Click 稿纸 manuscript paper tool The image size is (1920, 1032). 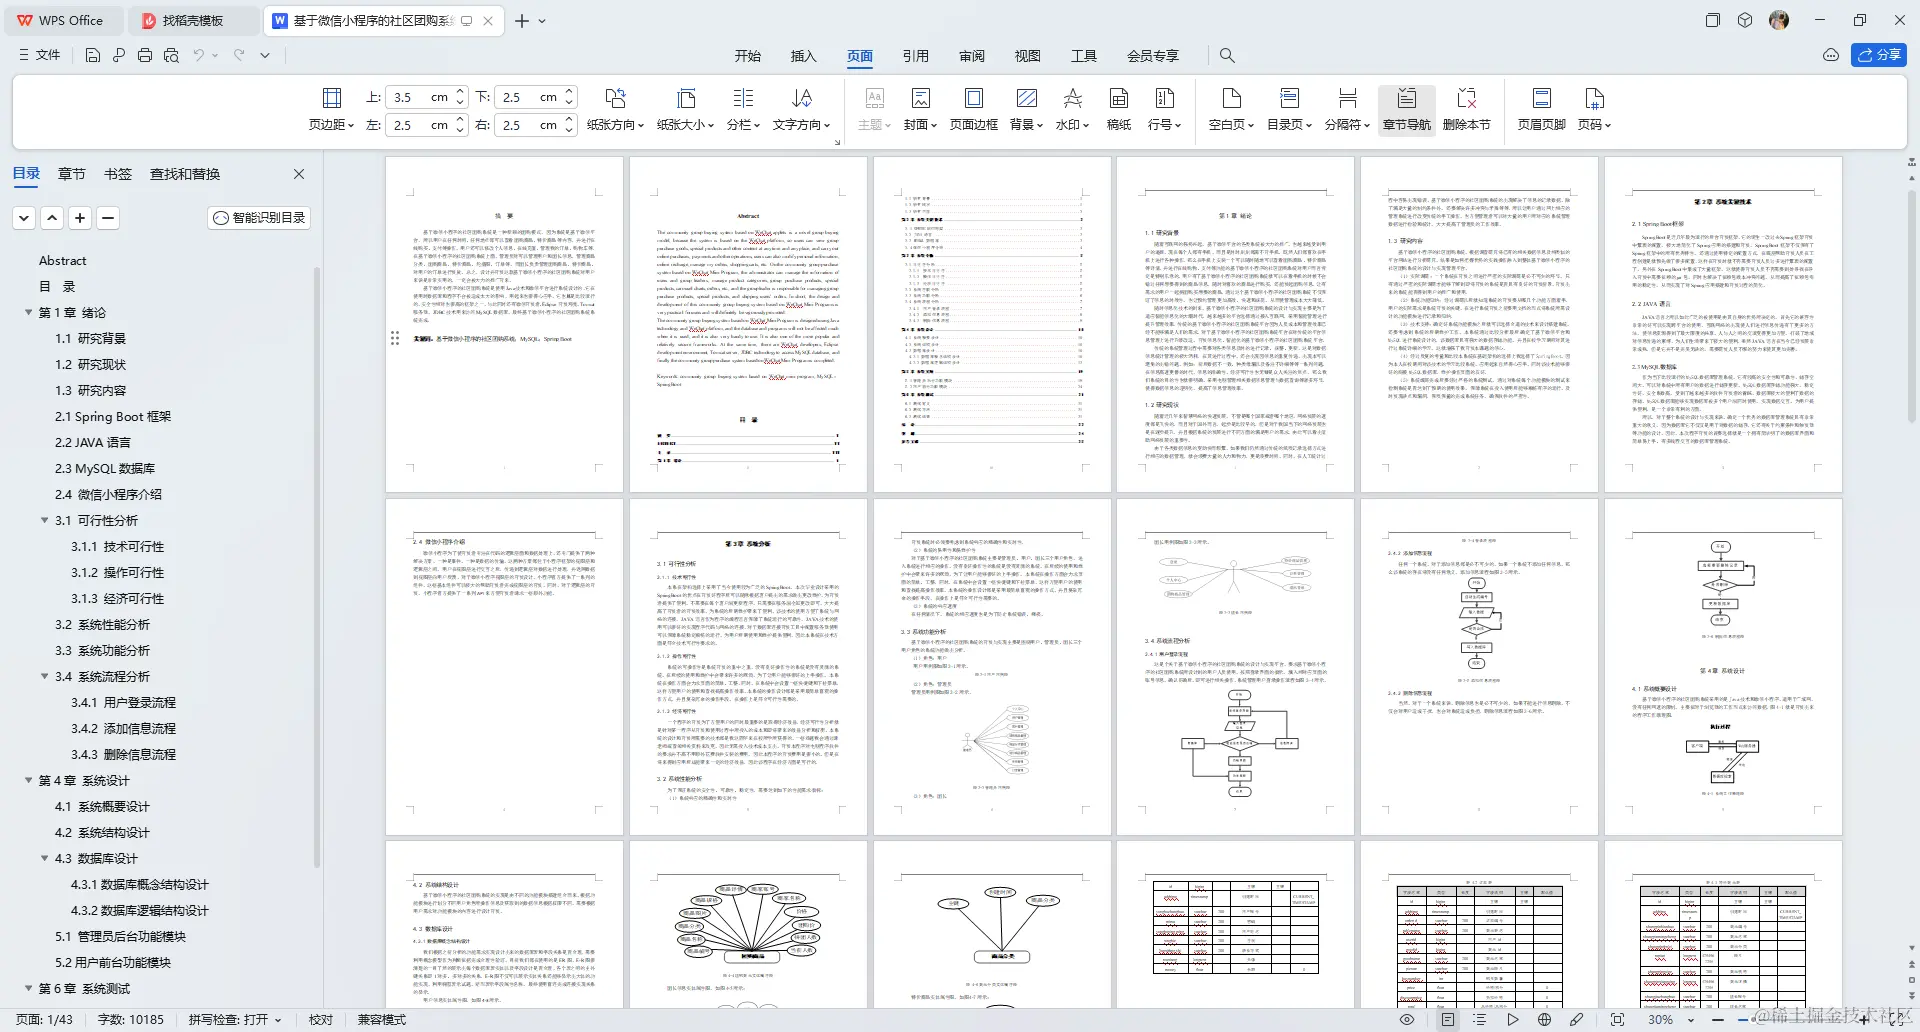1119,109
